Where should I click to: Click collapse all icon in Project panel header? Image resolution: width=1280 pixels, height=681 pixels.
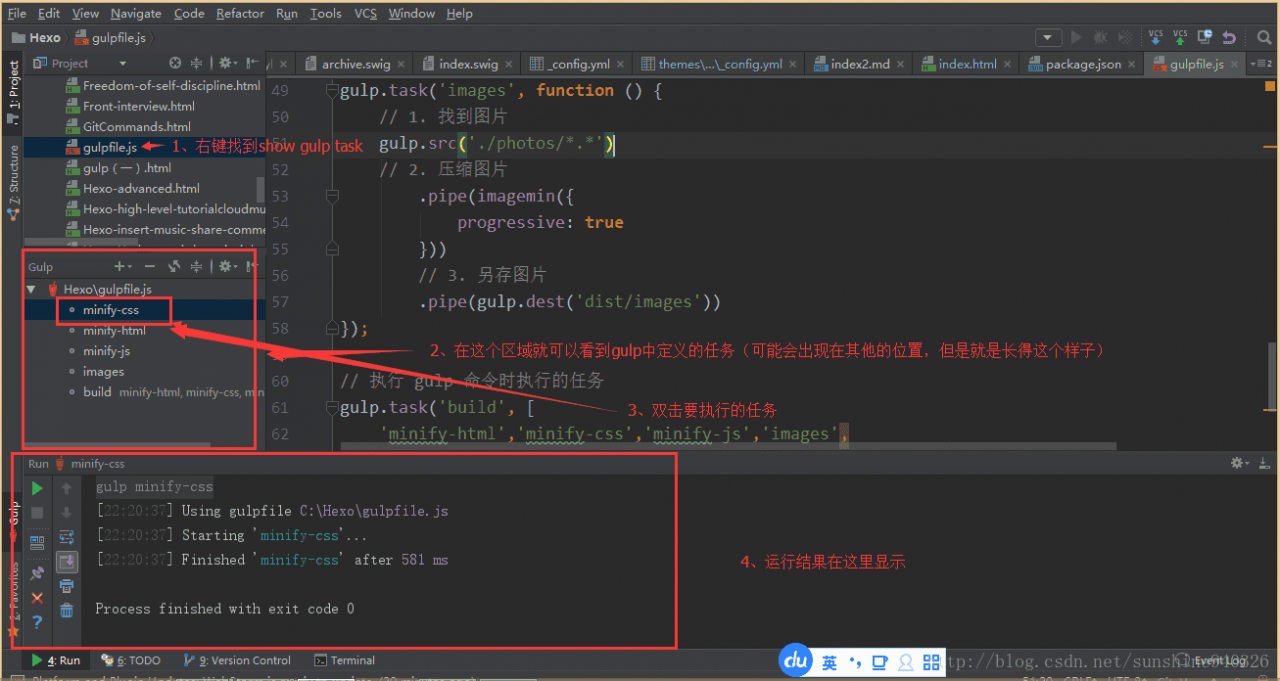tap(197, 63)
